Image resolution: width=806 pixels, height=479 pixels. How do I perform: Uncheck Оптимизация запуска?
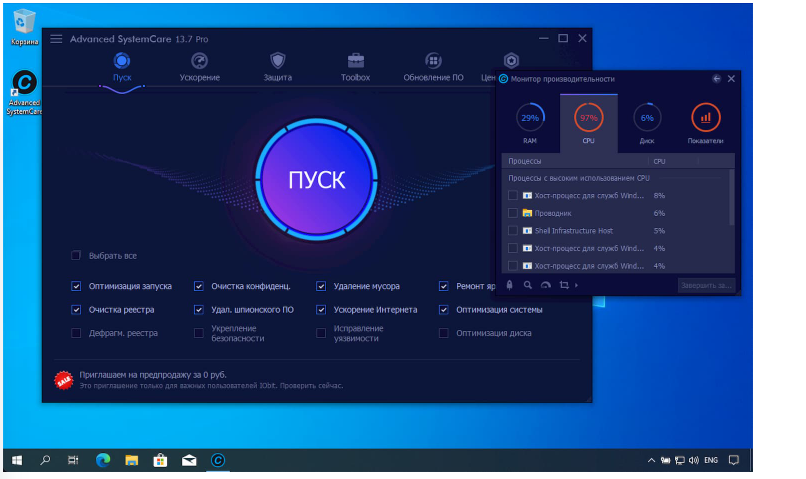(x=76, y=286)
